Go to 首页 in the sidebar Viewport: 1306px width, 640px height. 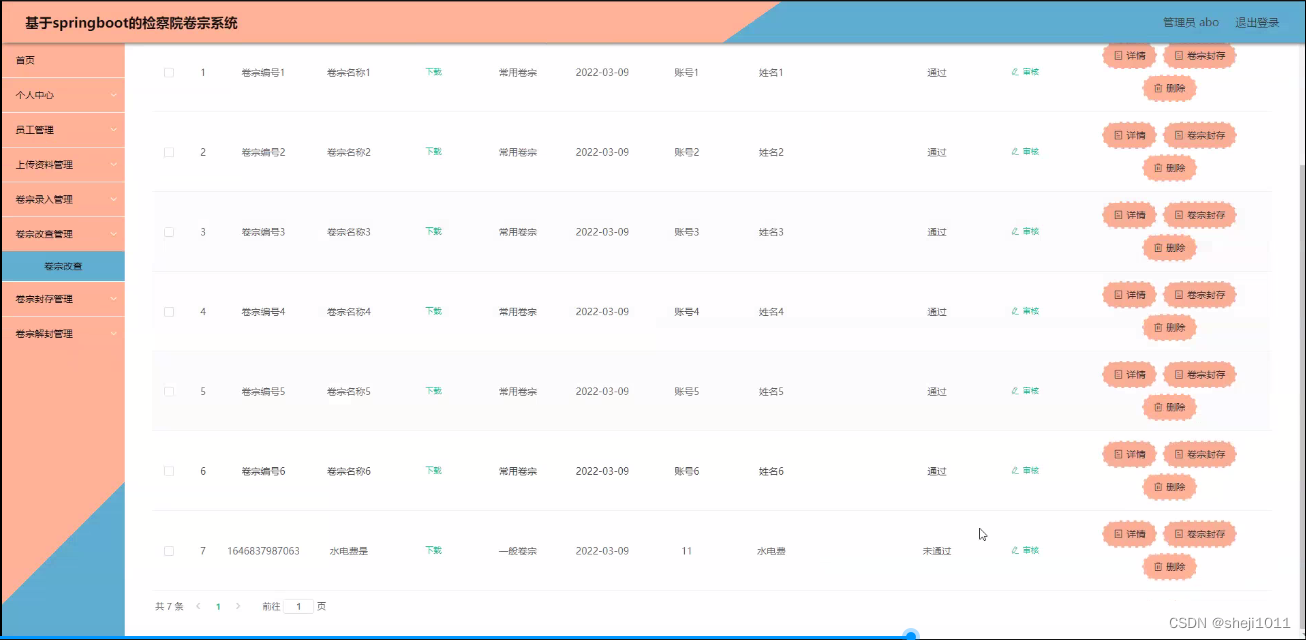pyautogui.click(x=62, y=62)
